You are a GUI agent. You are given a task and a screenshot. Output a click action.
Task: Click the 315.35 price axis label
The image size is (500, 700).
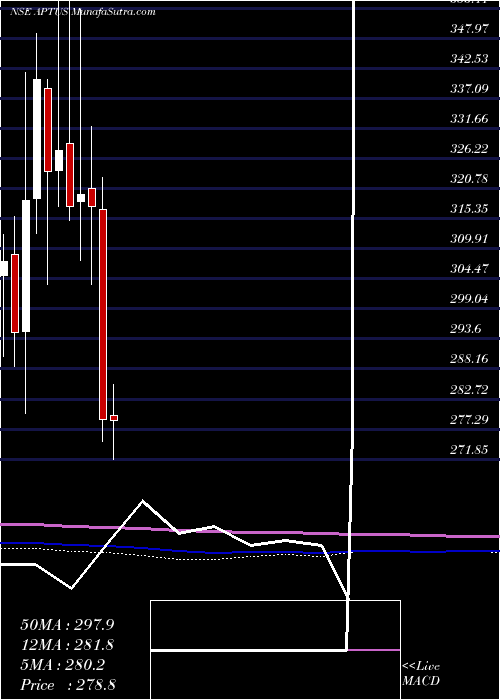(x=468, y=209)
